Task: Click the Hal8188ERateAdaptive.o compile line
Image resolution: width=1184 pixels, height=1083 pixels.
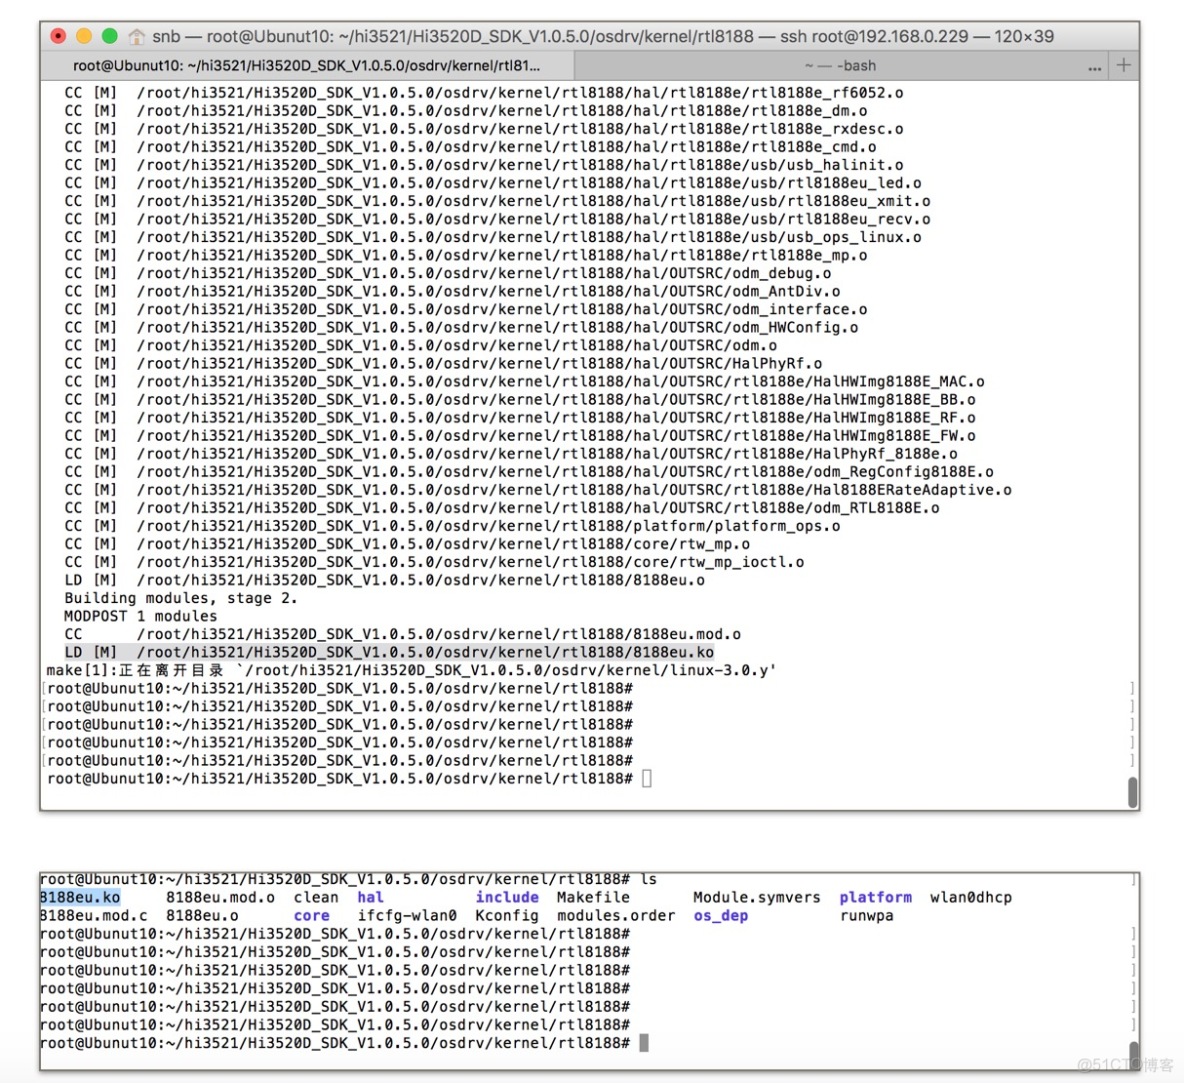Action: (x=538, y=489)
